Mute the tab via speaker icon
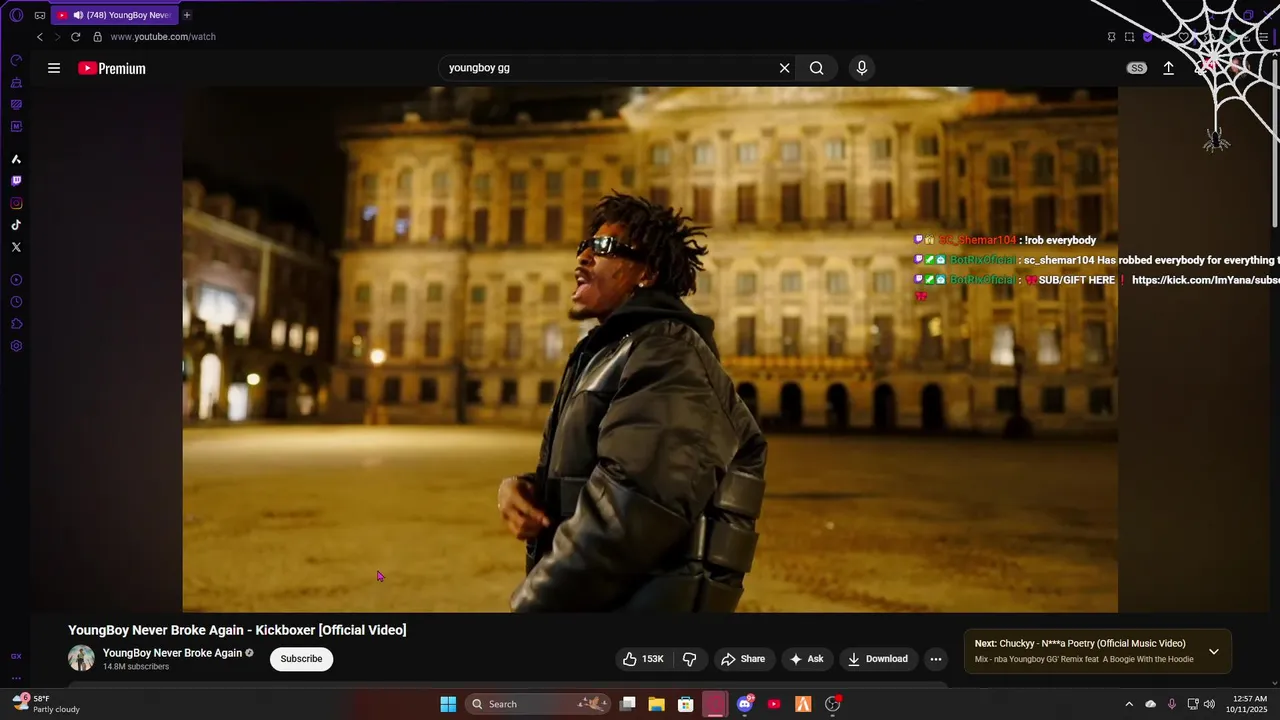Image resolution: width=1280 pixels, height=720 pixels. 78,15
